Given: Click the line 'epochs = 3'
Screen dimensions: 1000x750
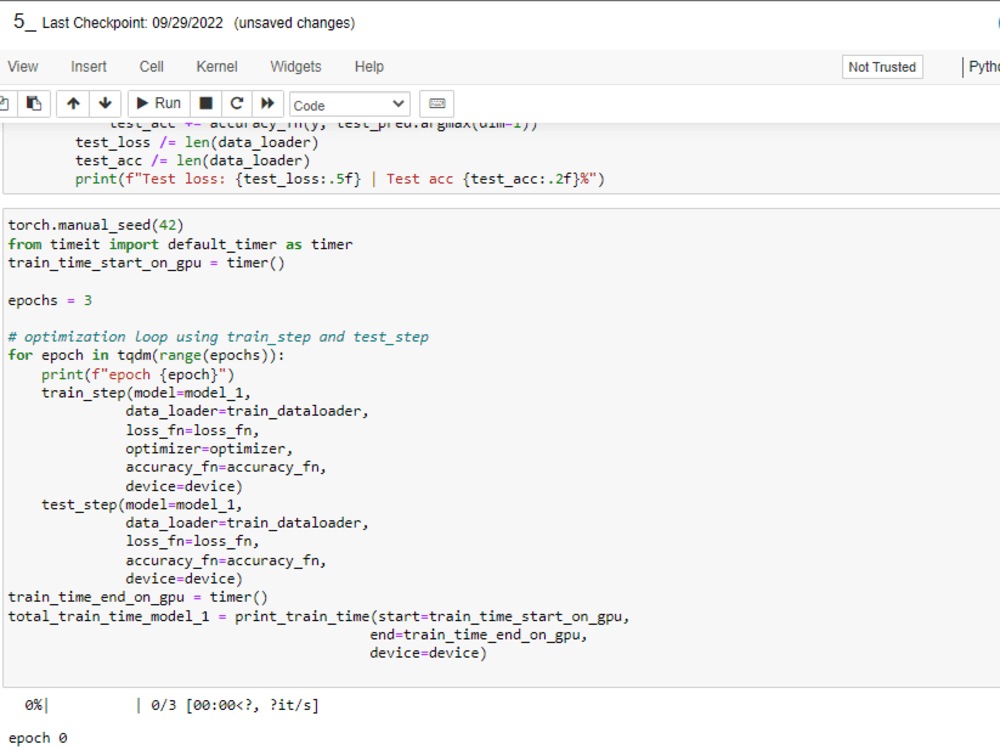Looking at the screenshot, I should tap(50, 300).
